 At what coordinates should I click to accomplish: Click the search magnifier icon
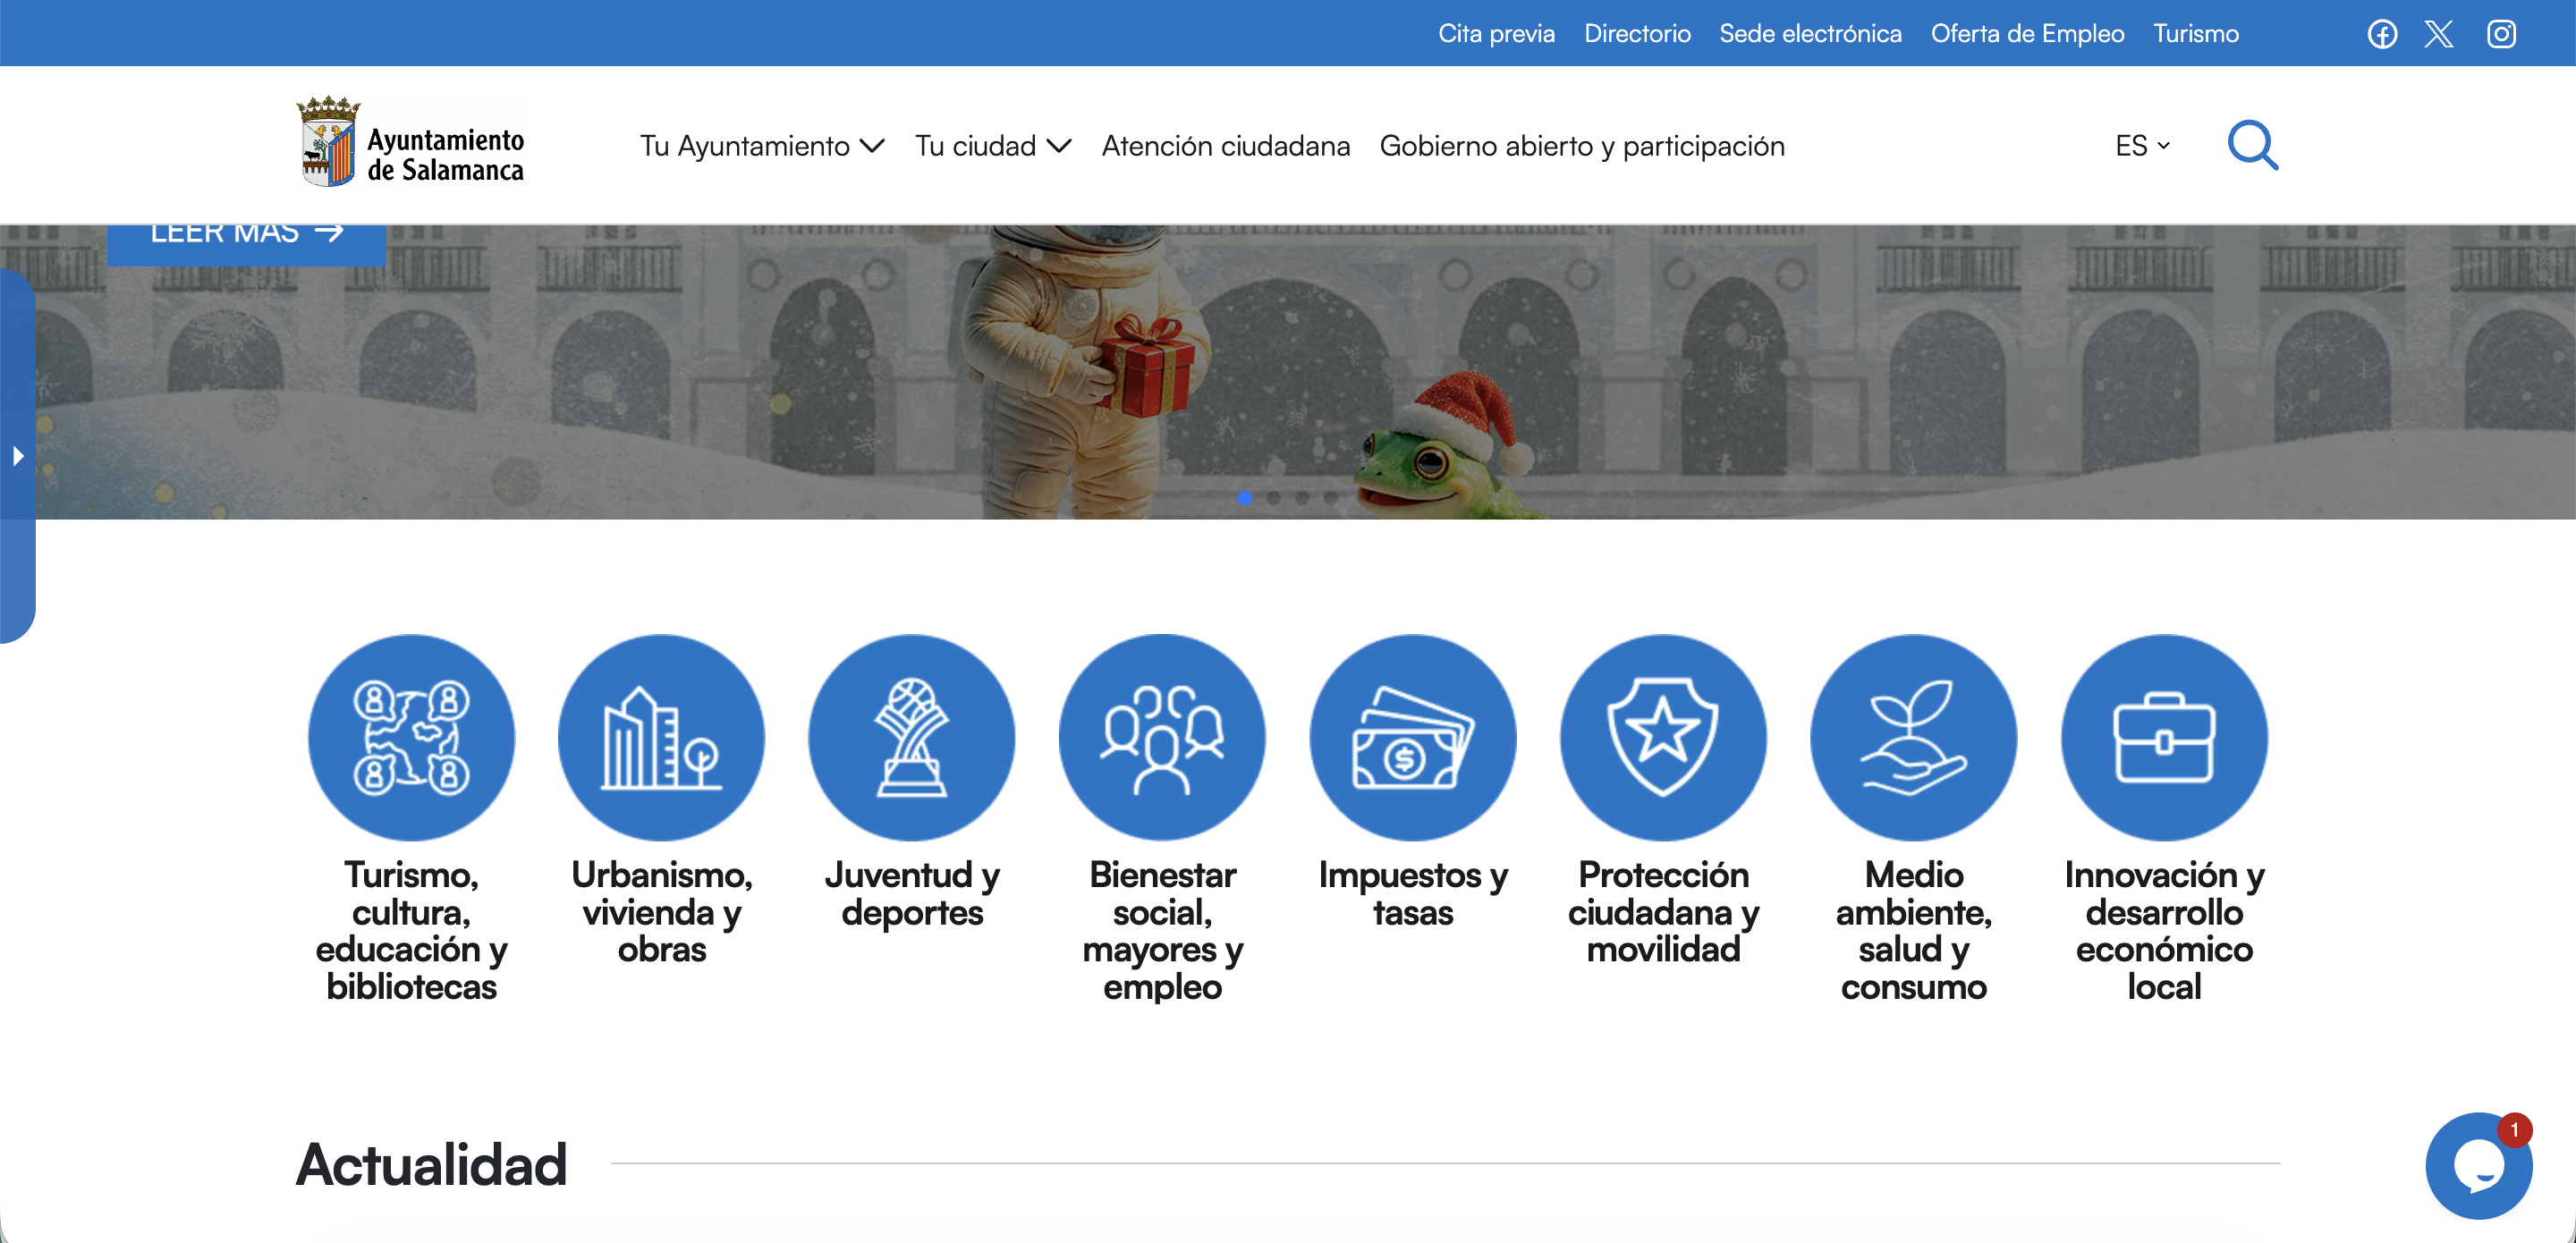point(2252,146)
